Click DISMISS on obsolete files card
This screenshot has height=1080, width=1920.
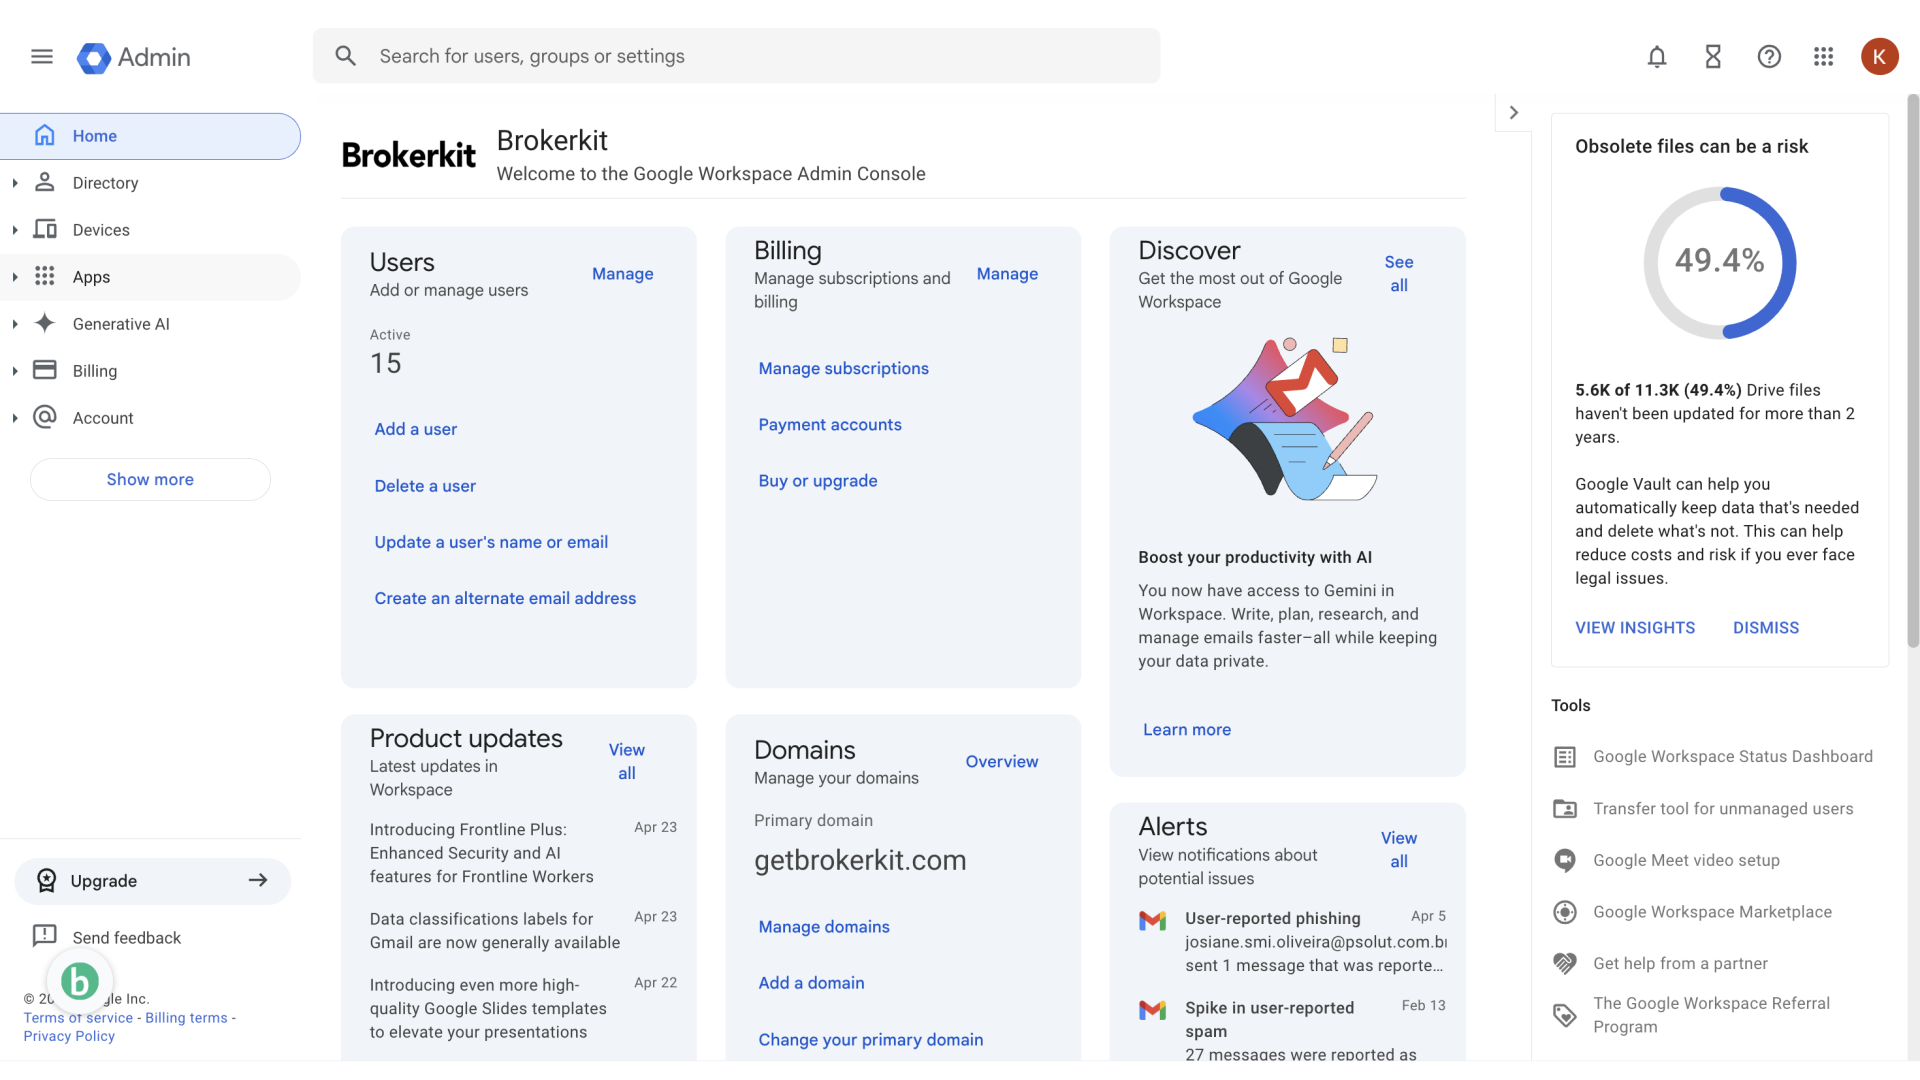click(x=1765, y=627)
